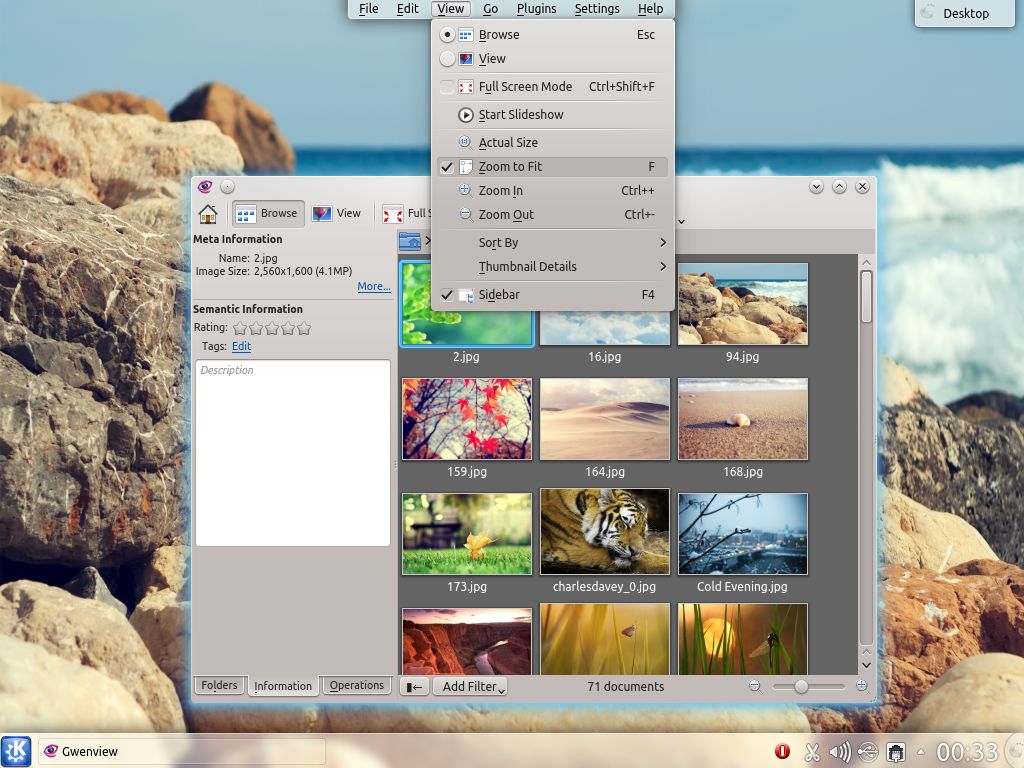Click the zoom in thumbnail magnifier icon

point(861,686)
